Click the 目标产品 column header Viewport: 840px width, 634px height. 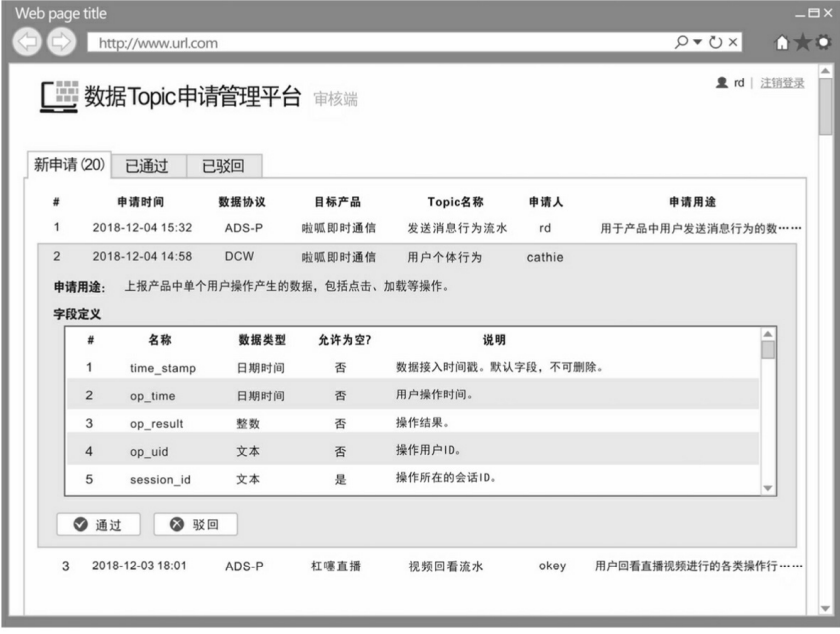(338, 202)
